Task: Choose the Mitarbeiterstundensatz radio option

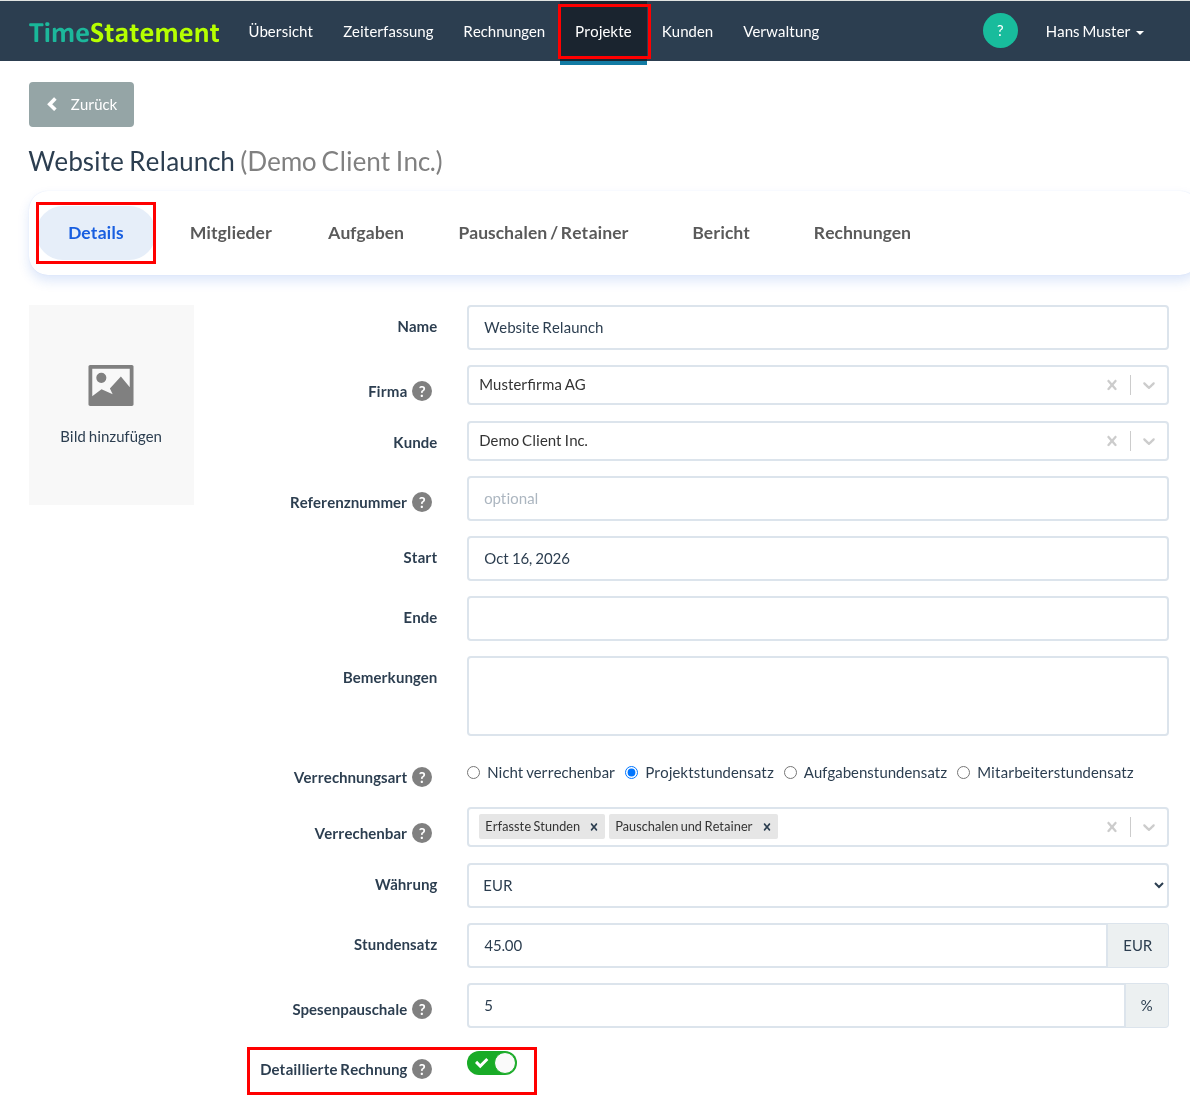Action: (x=964, y=773)
